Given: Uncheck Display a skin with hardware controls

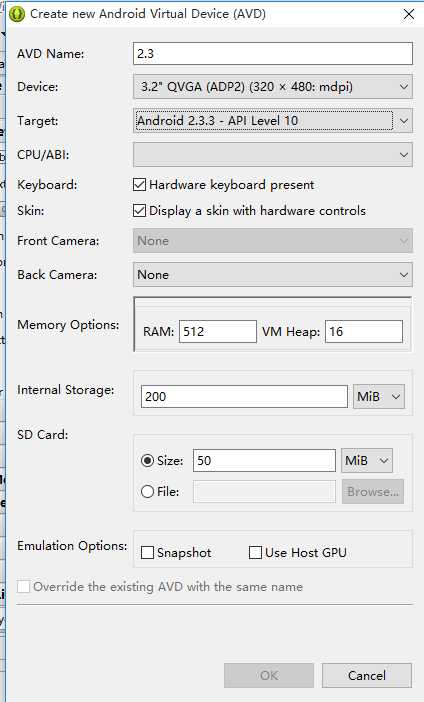Looking at the screenshot, I should click(139, 210).
